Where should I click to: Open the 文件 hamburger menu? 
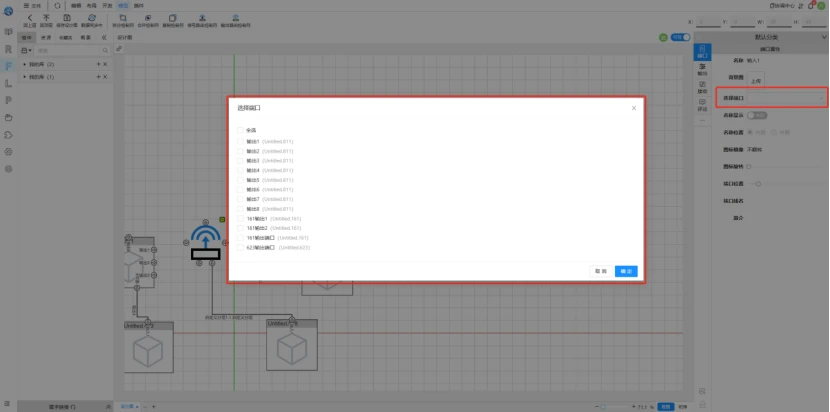pos(32,5)
